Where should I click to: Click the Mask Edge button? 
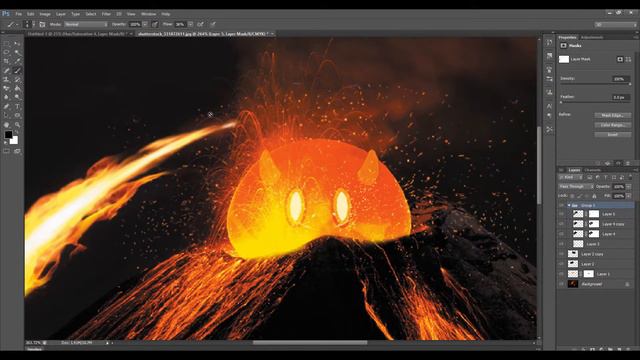click(612, 116)
